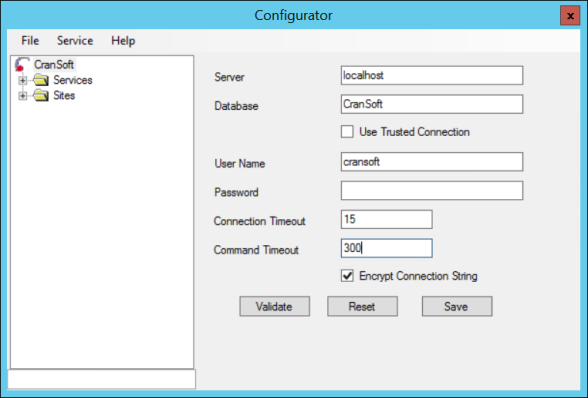Uncheck Encrypt Connection String checkbox
The width and height of the screenshot is (588, 398).
(x=347, y=276)
